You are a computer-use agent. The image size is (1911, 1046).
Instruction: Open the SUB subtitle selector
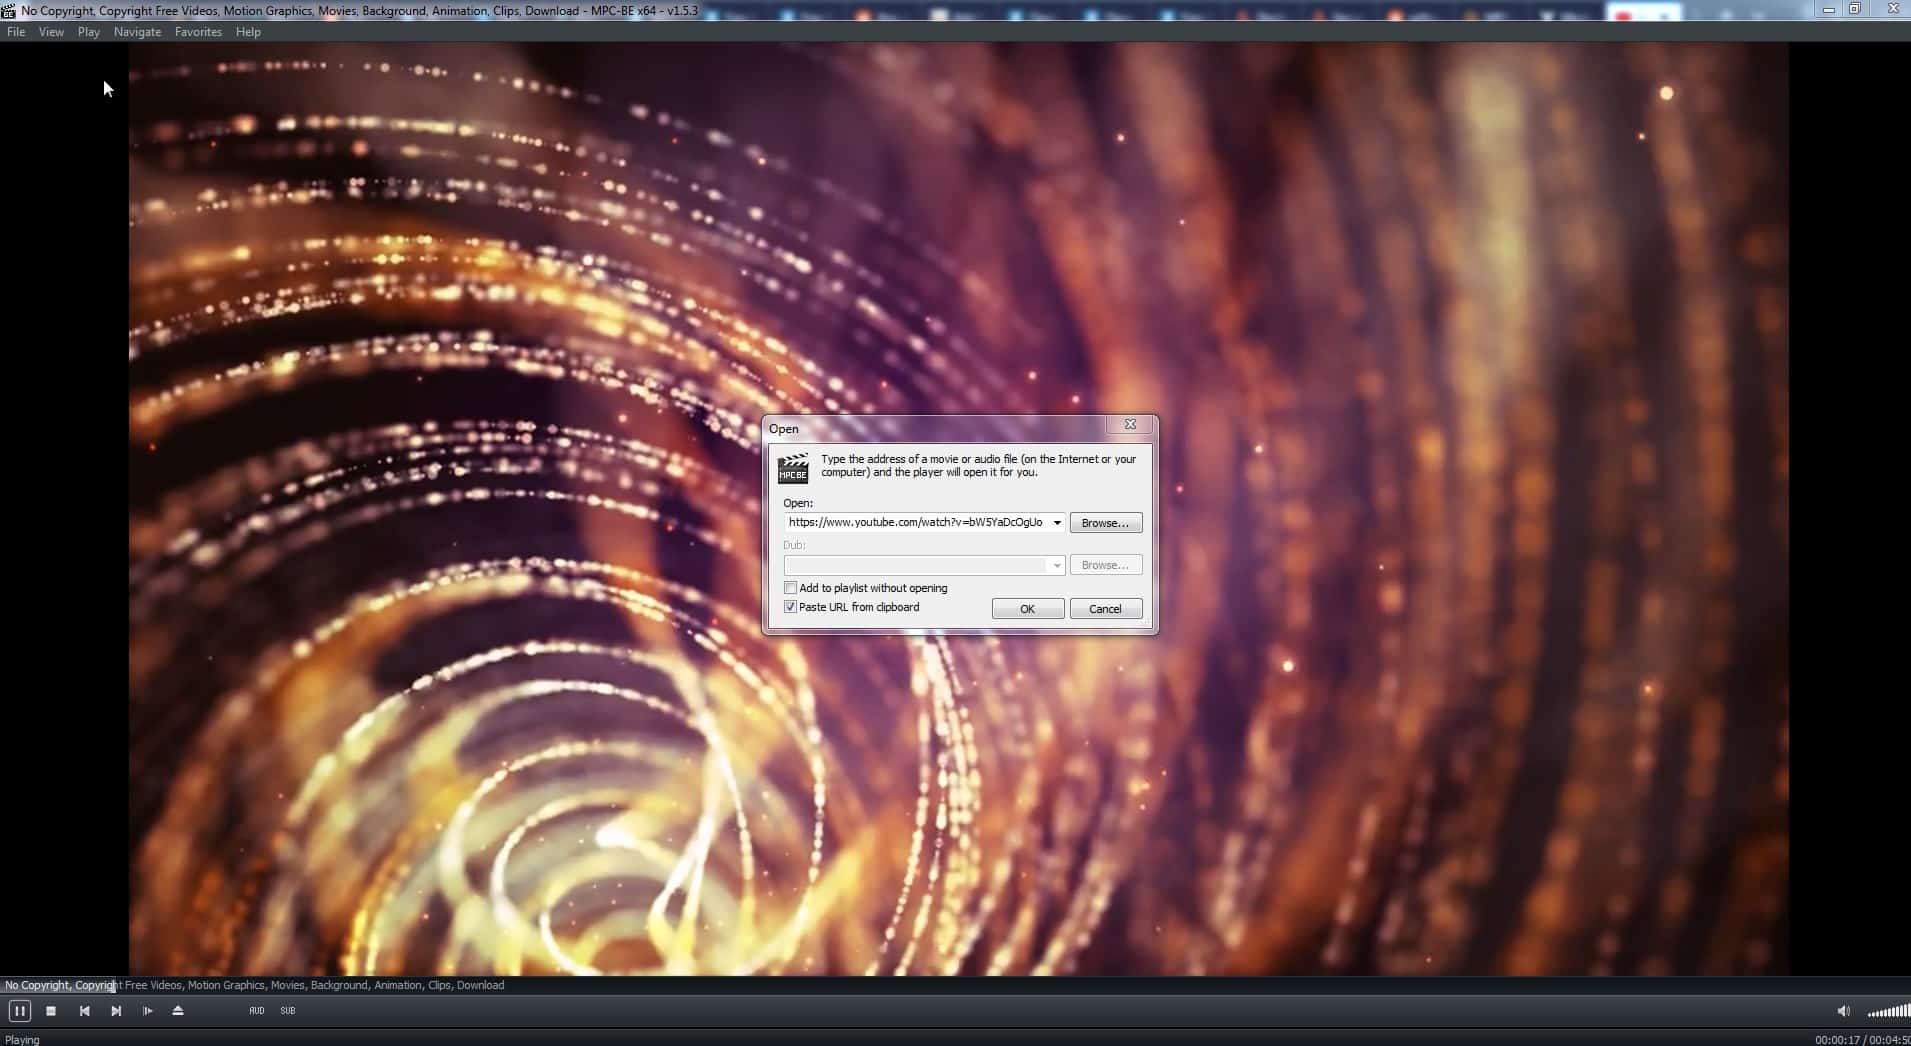point(287,1011)
